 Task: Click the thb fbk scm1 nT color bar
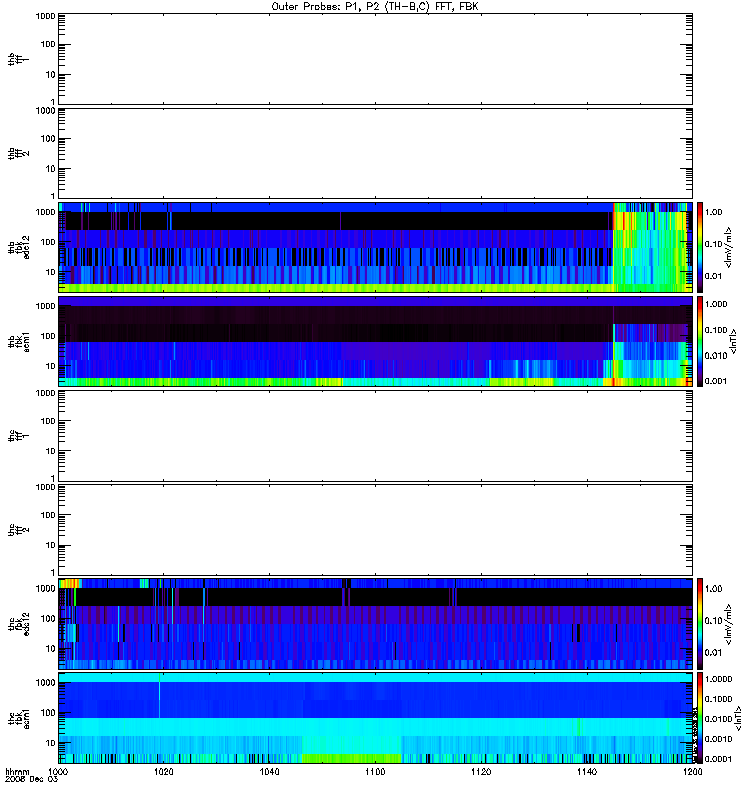700,341
